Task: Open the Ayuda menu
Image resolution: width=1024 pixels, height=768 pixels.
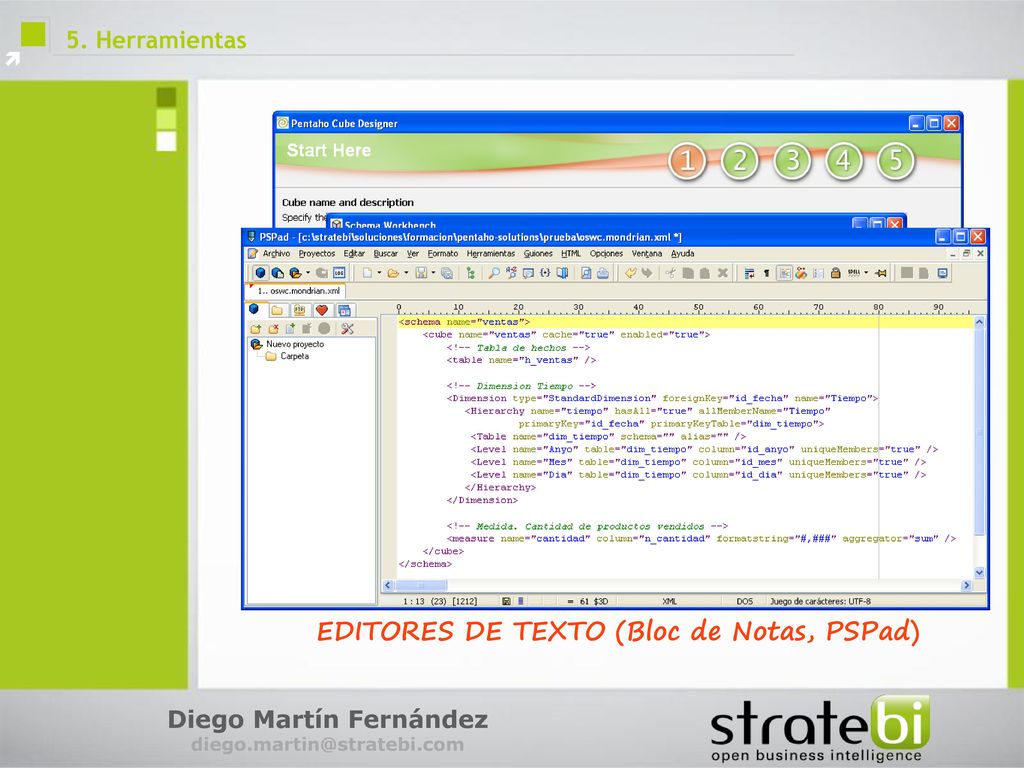Action: (x=682, y=253)
